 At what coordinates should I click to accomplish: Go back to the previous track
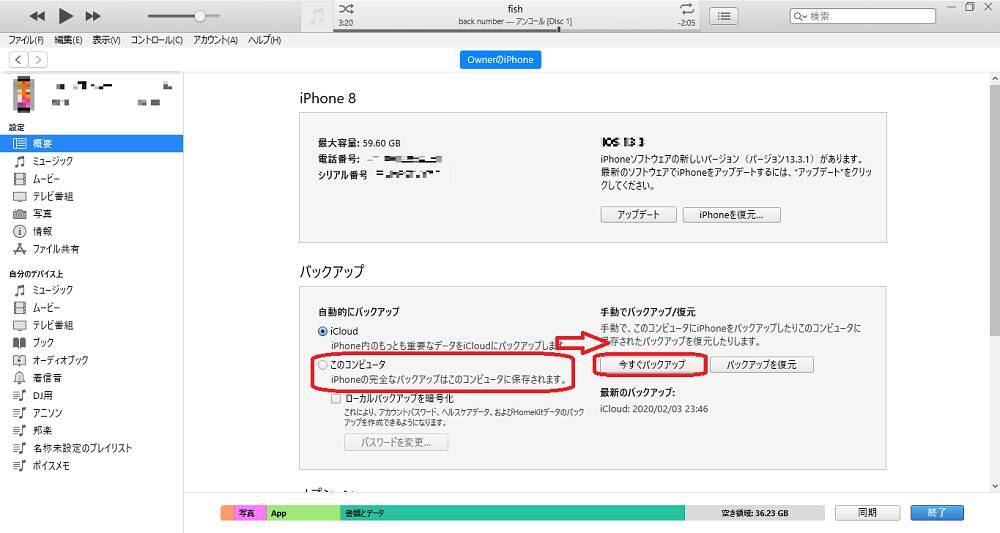pos(38,16)
